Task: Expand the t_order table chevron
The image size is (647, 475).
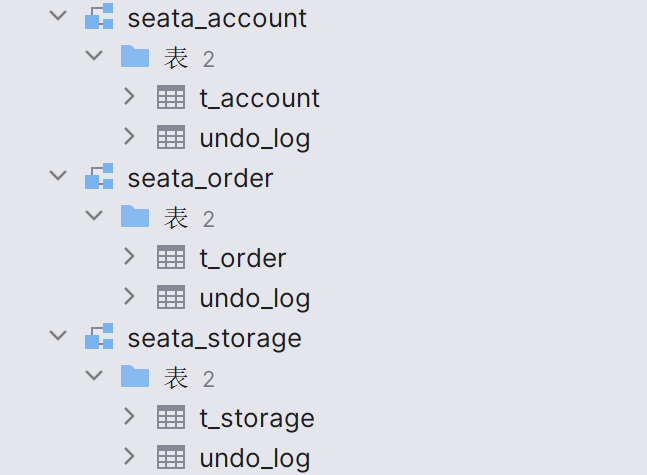Action: coord(129,257)
